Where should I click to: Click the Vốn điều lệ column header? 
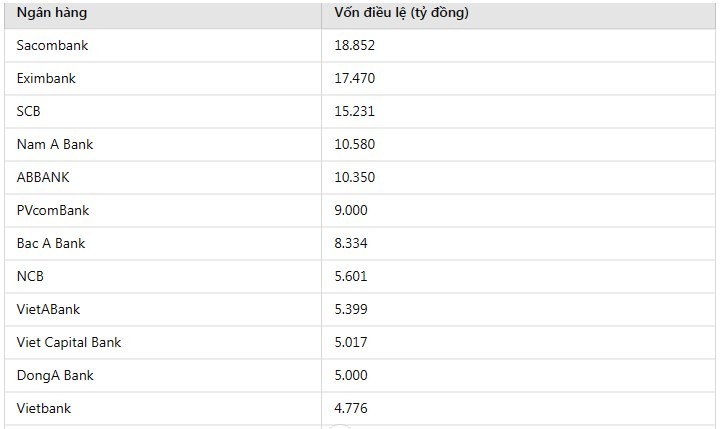(401, 12)
